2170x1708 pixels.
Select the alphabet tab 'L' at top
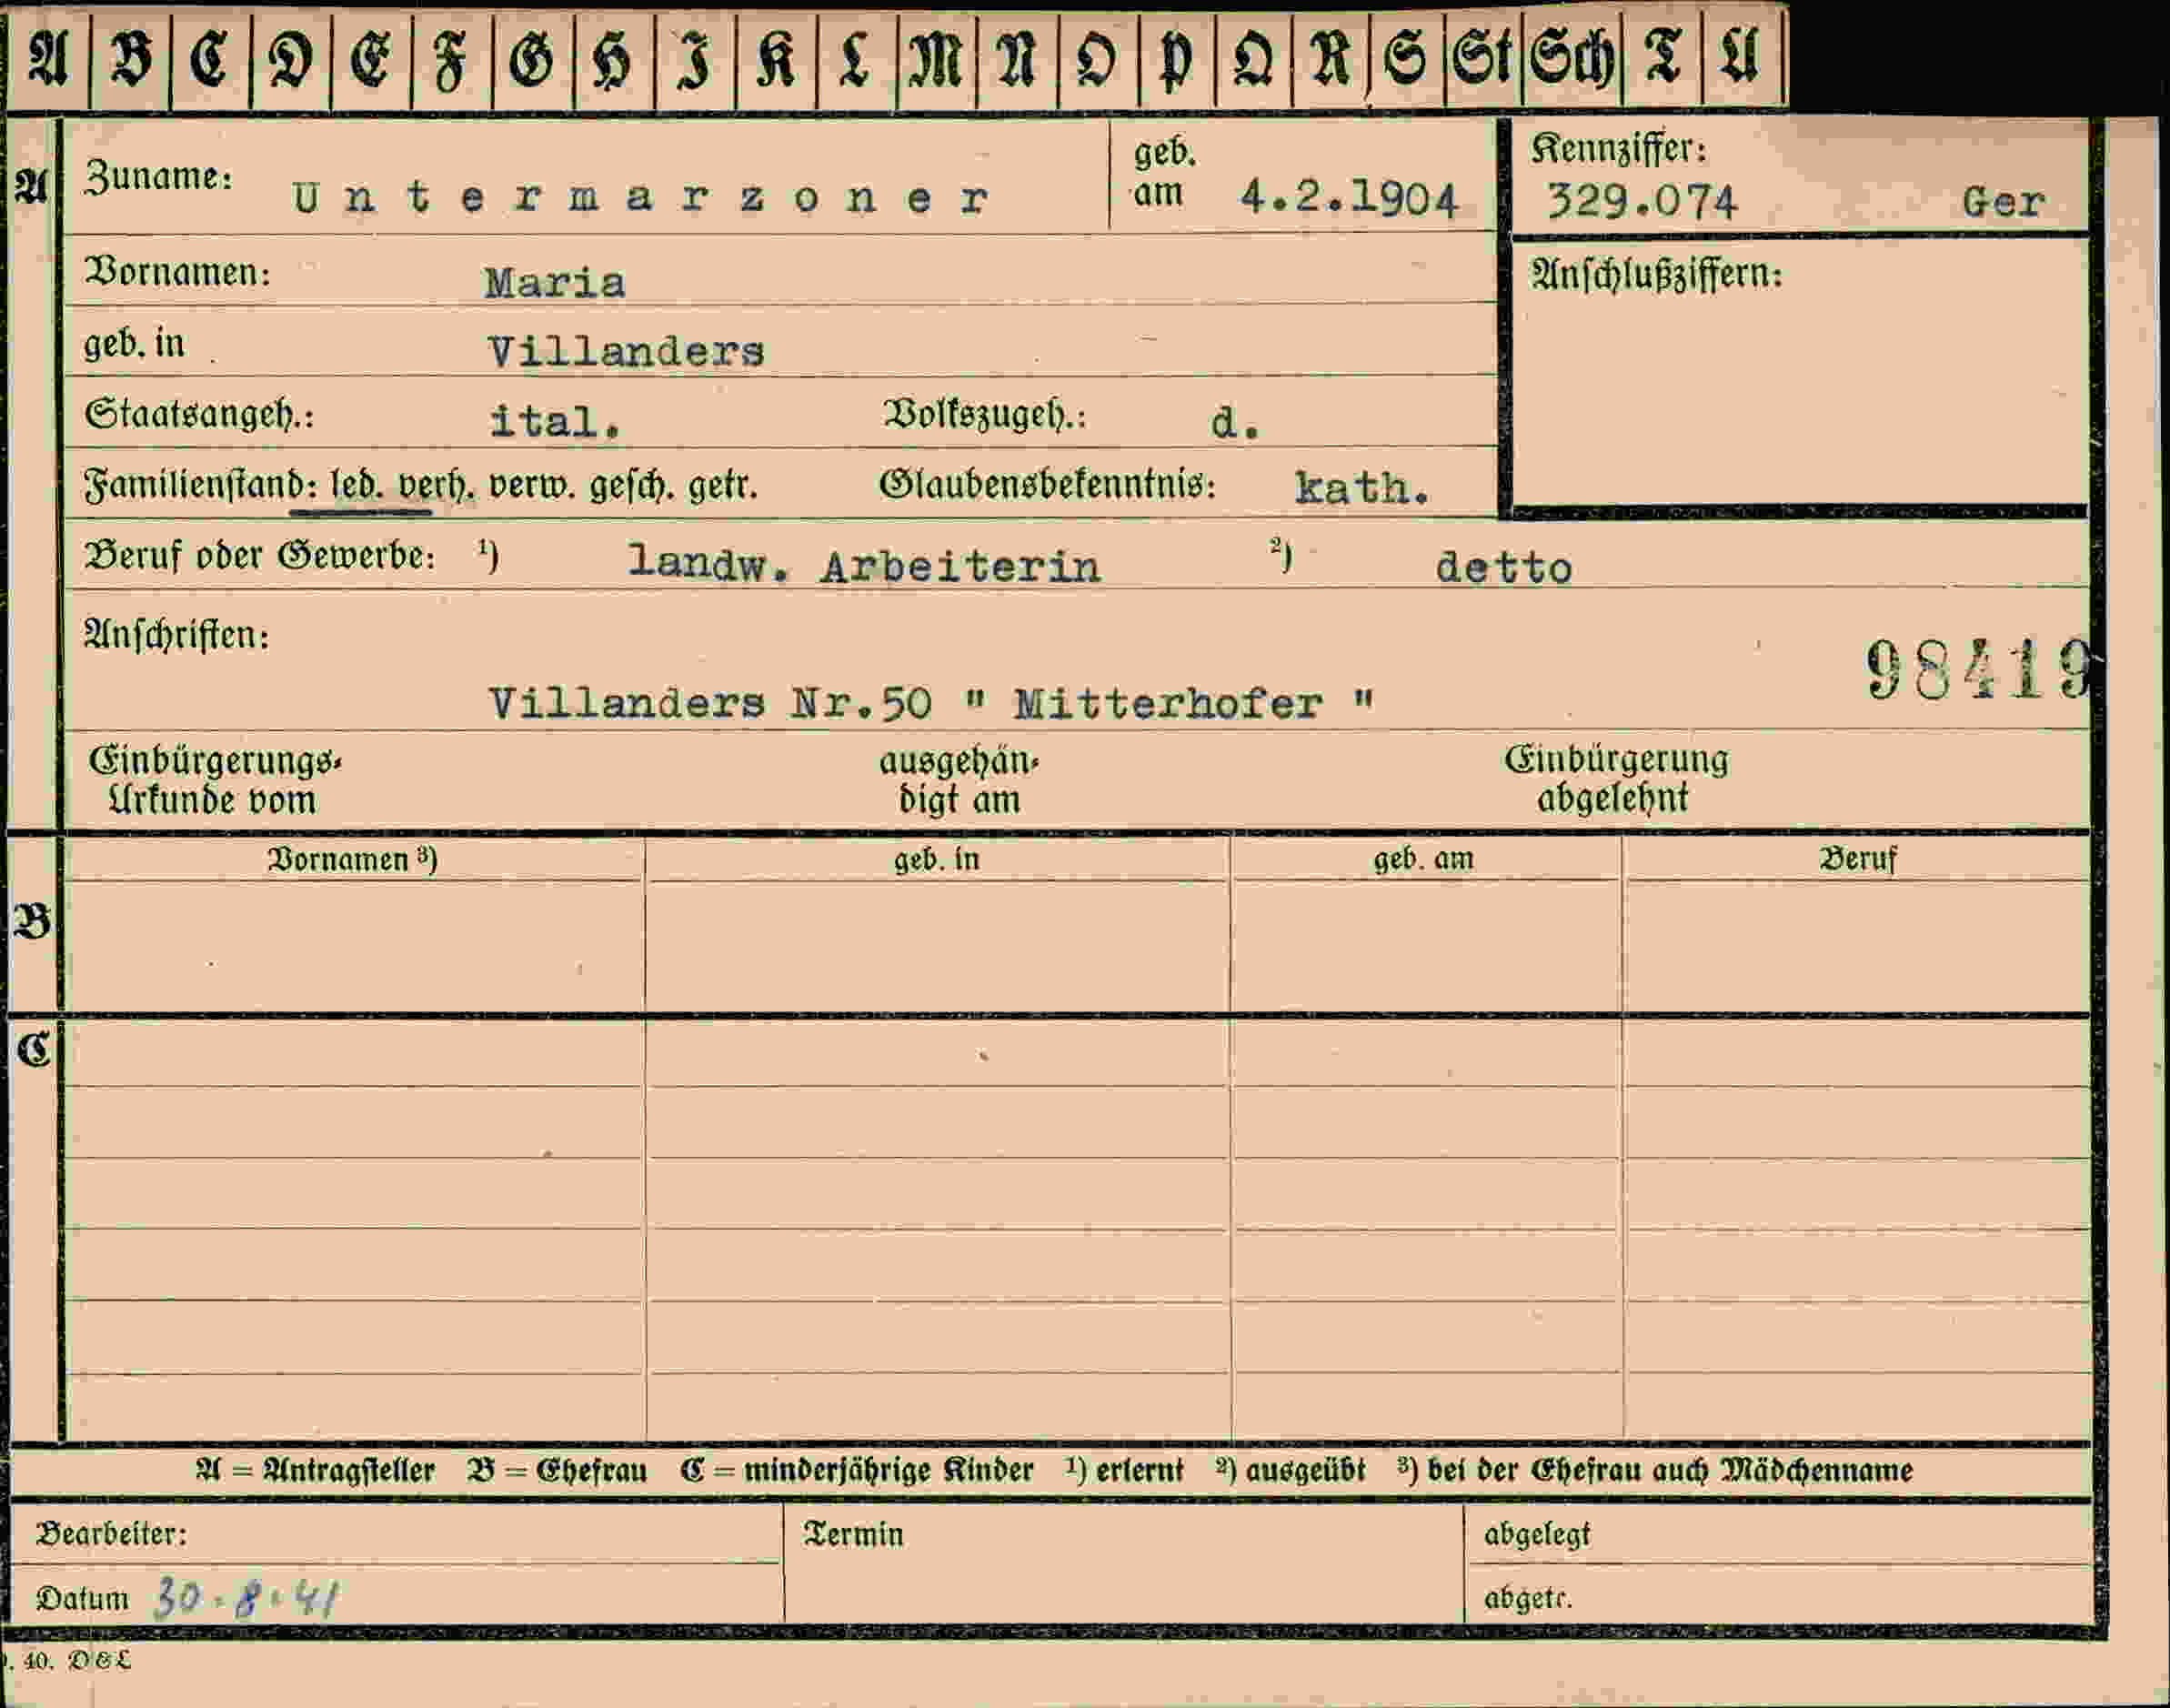click(x=856, y=58)
